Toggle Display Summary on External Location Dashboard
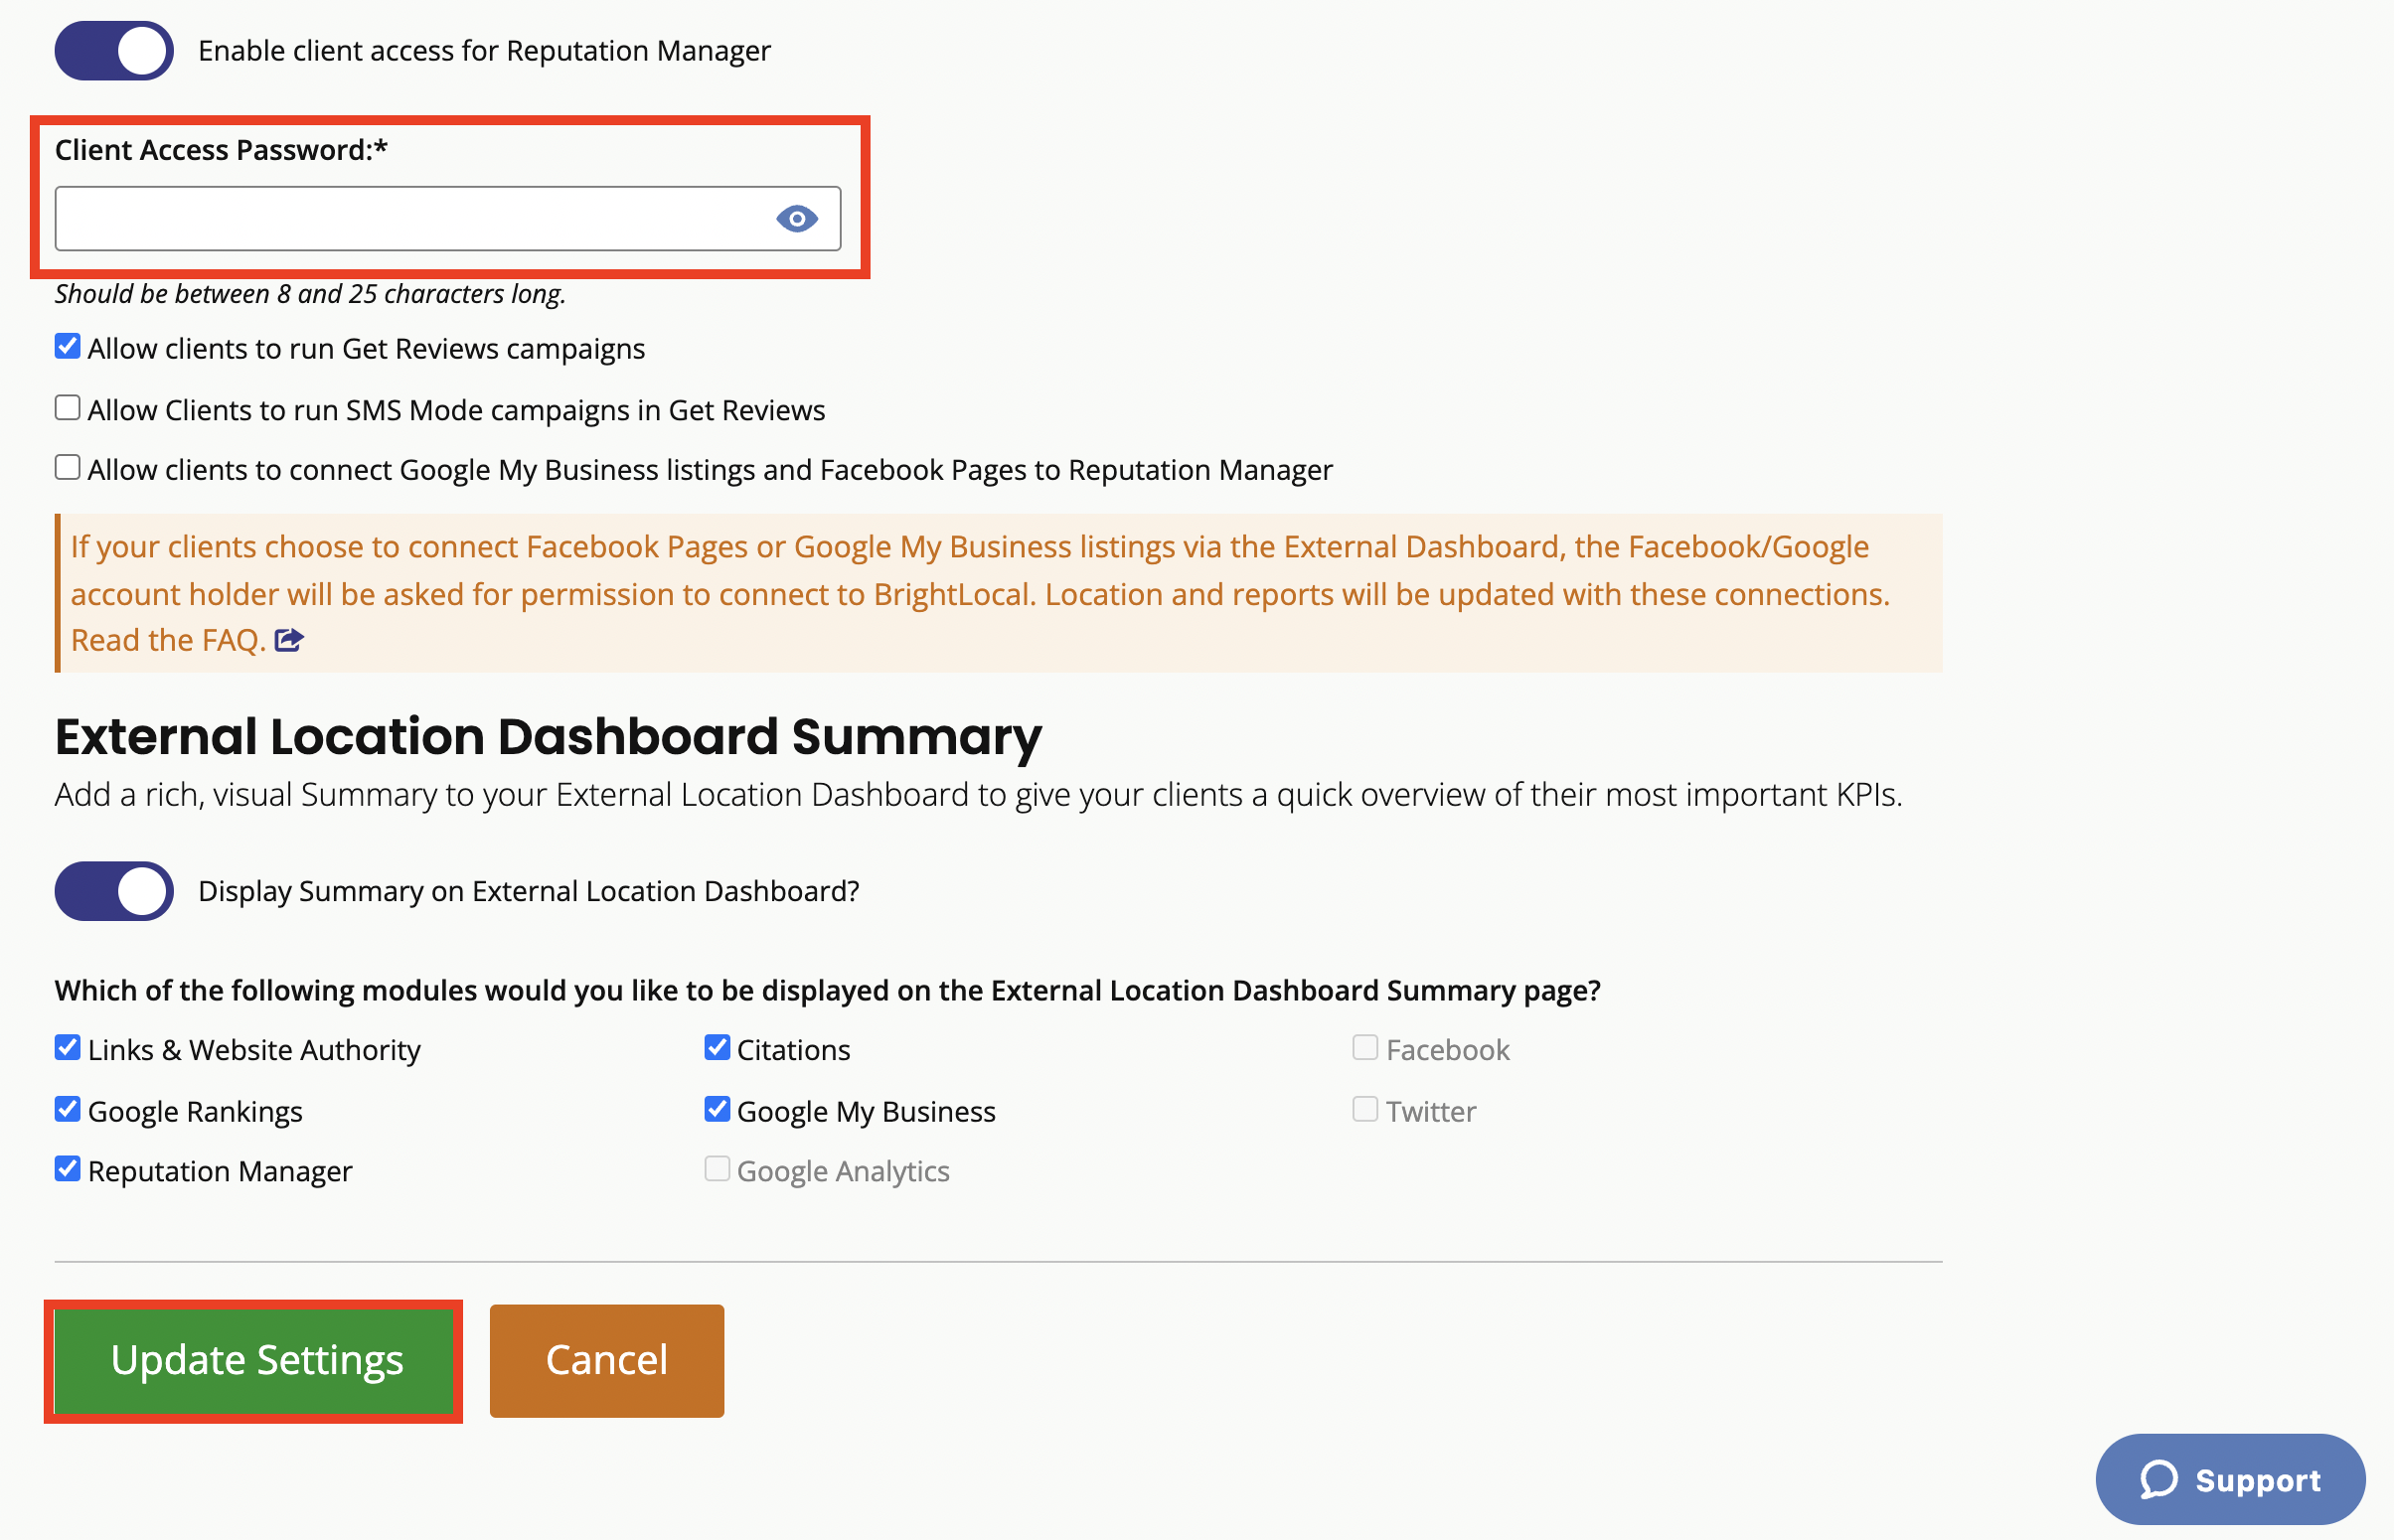 pos(114,891)
